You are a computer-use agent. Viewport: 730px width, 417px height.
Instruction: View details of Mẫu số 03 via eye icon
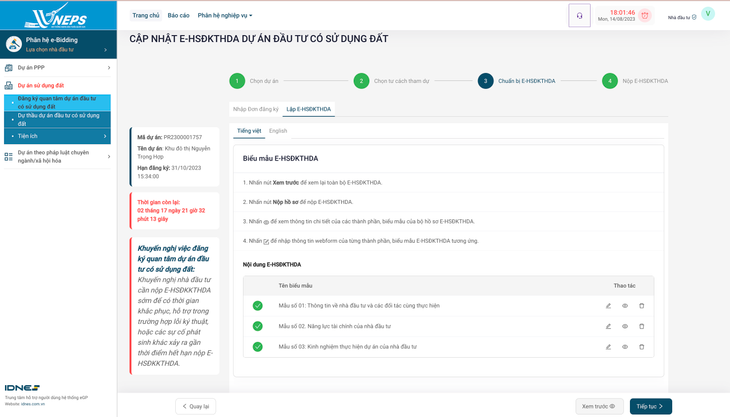coord(625,347)
